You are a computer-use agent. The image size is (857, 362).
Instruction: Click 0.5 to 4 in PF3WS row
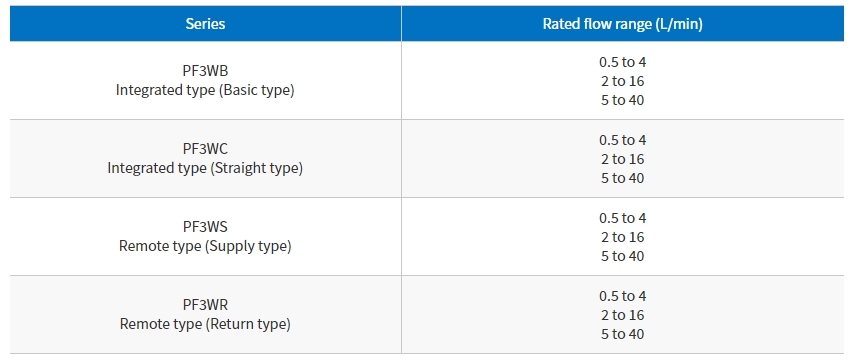pyautogui.click(x=623, y=218)
